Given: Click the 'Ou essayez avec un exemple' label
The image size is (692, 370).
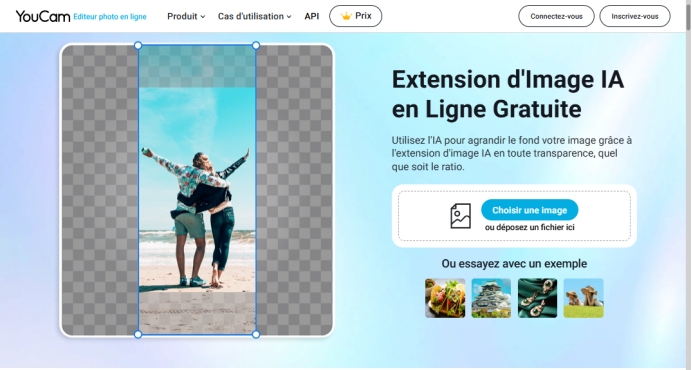Looking at the screenshot, I should click(514, 264).
